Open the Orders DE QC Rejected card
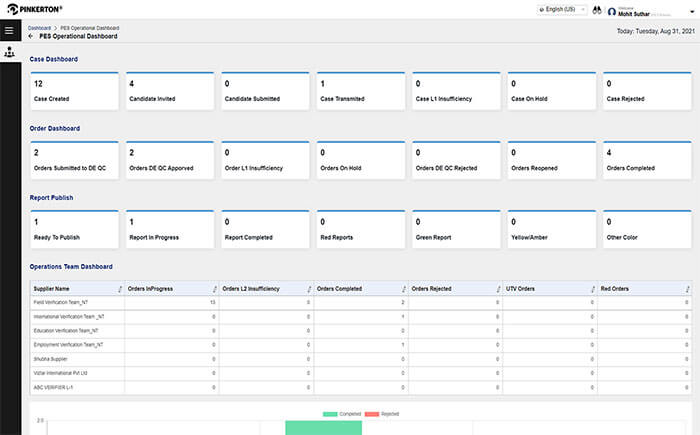Screen dimensions: 700x435 click(x=456, y=160)
